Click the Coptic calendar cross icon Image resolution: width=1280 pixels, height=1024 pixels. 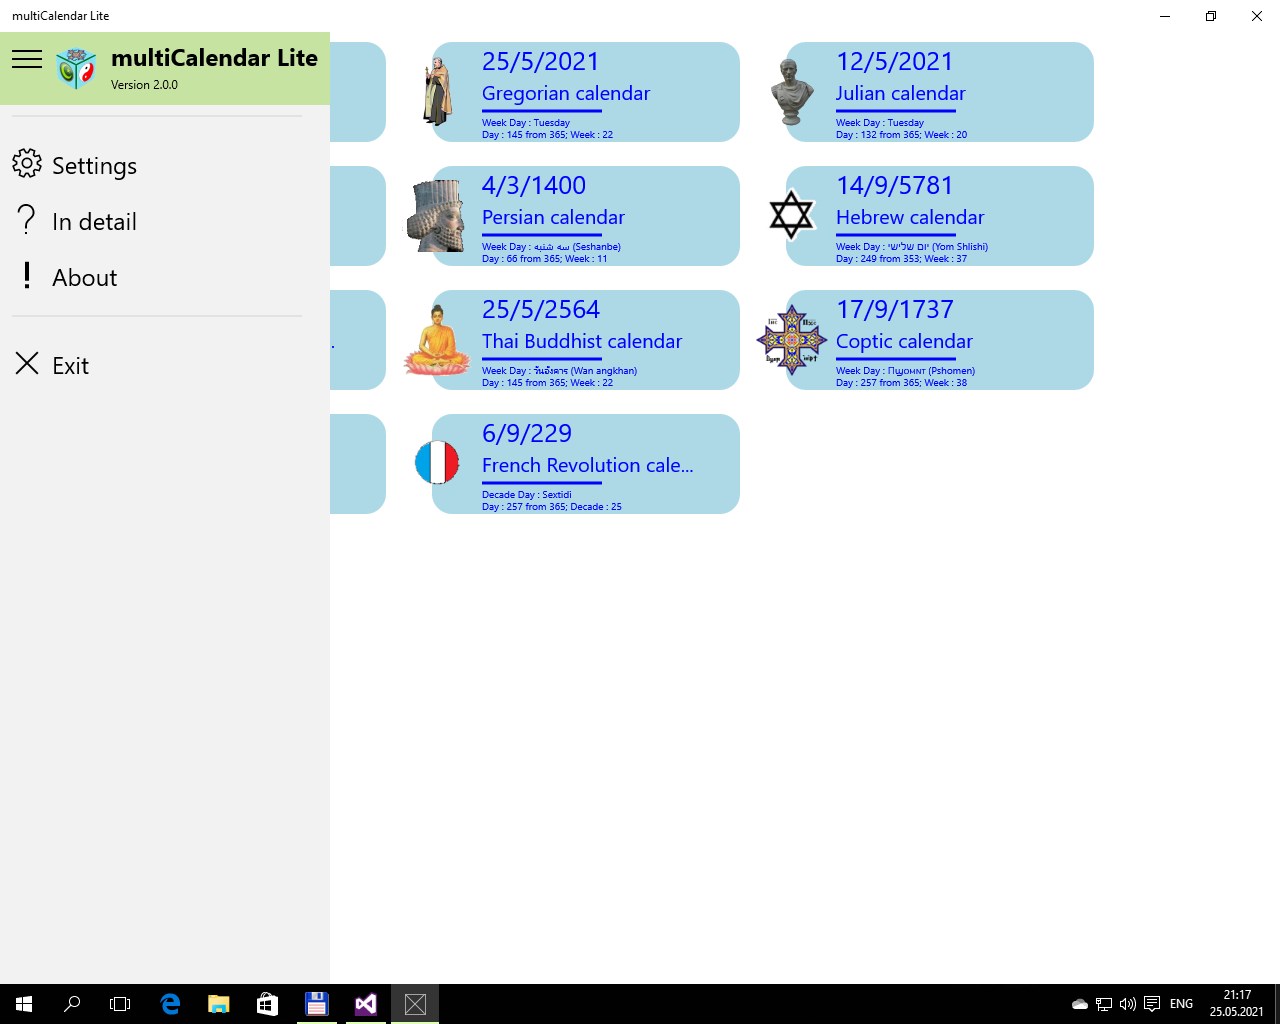click(791, 340)
